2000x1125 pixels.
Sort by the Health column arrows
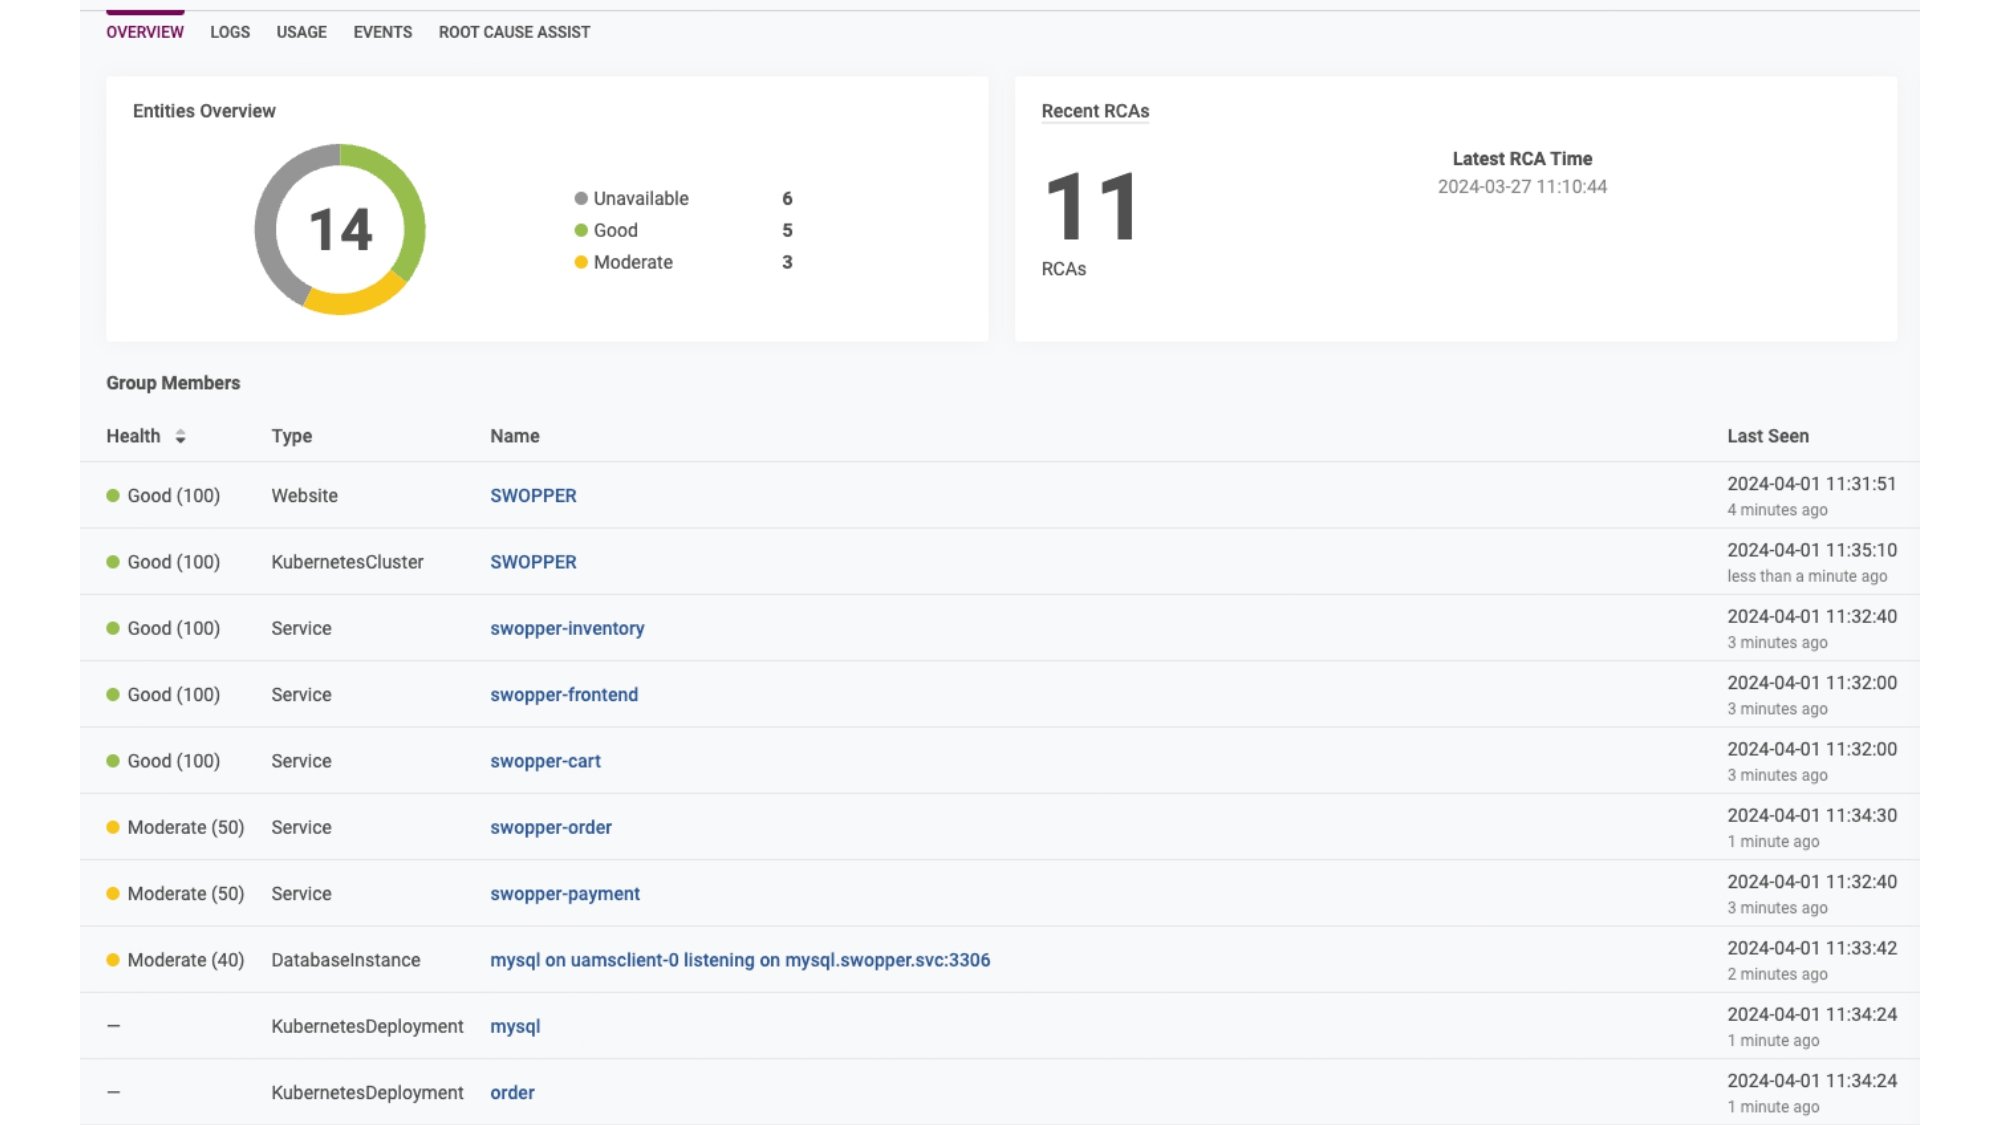[180, 436]
